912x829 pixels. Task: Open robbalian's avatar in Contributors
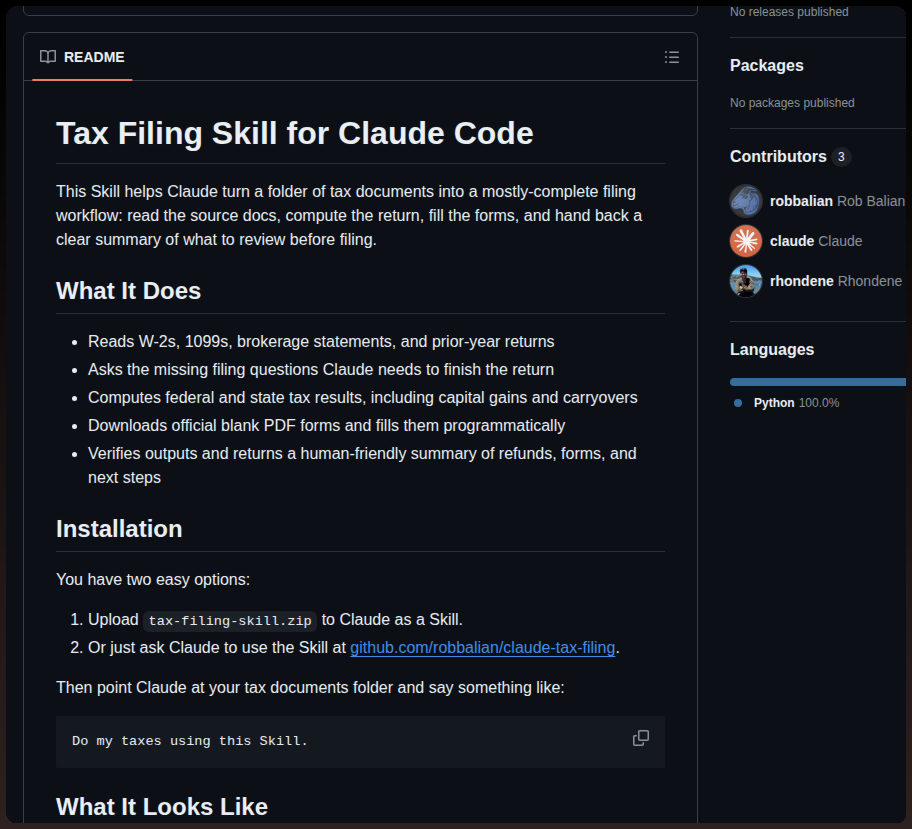coord(746,201)
